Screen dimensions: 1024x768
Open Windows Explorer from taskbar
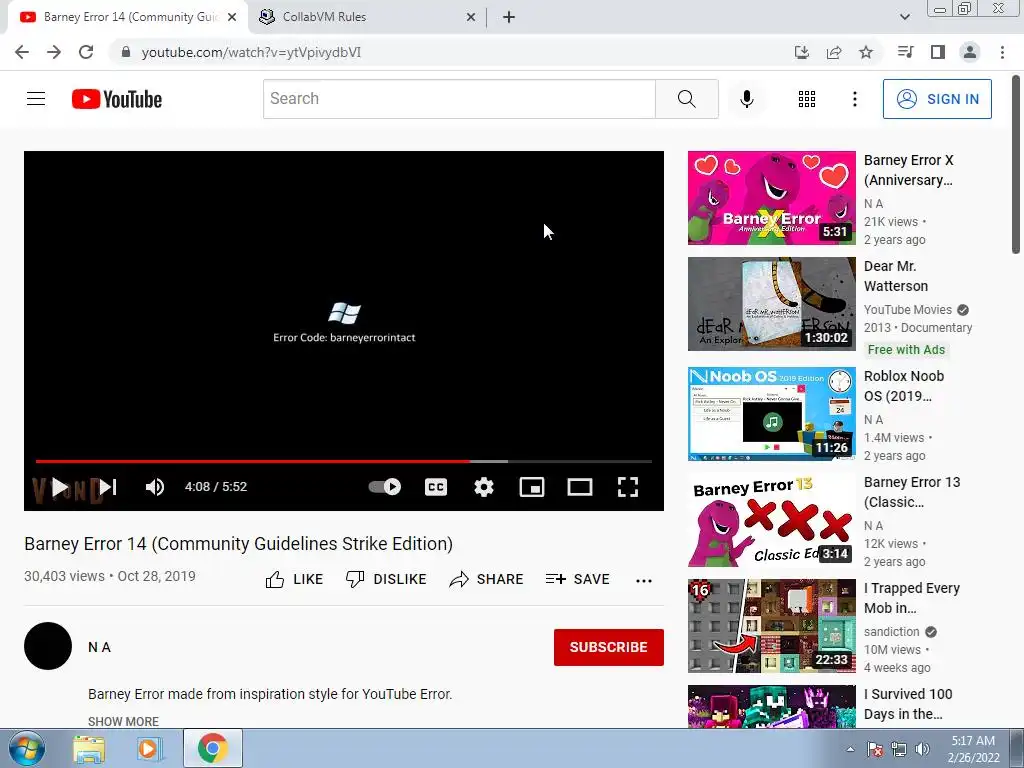click(x=89, y=749)
